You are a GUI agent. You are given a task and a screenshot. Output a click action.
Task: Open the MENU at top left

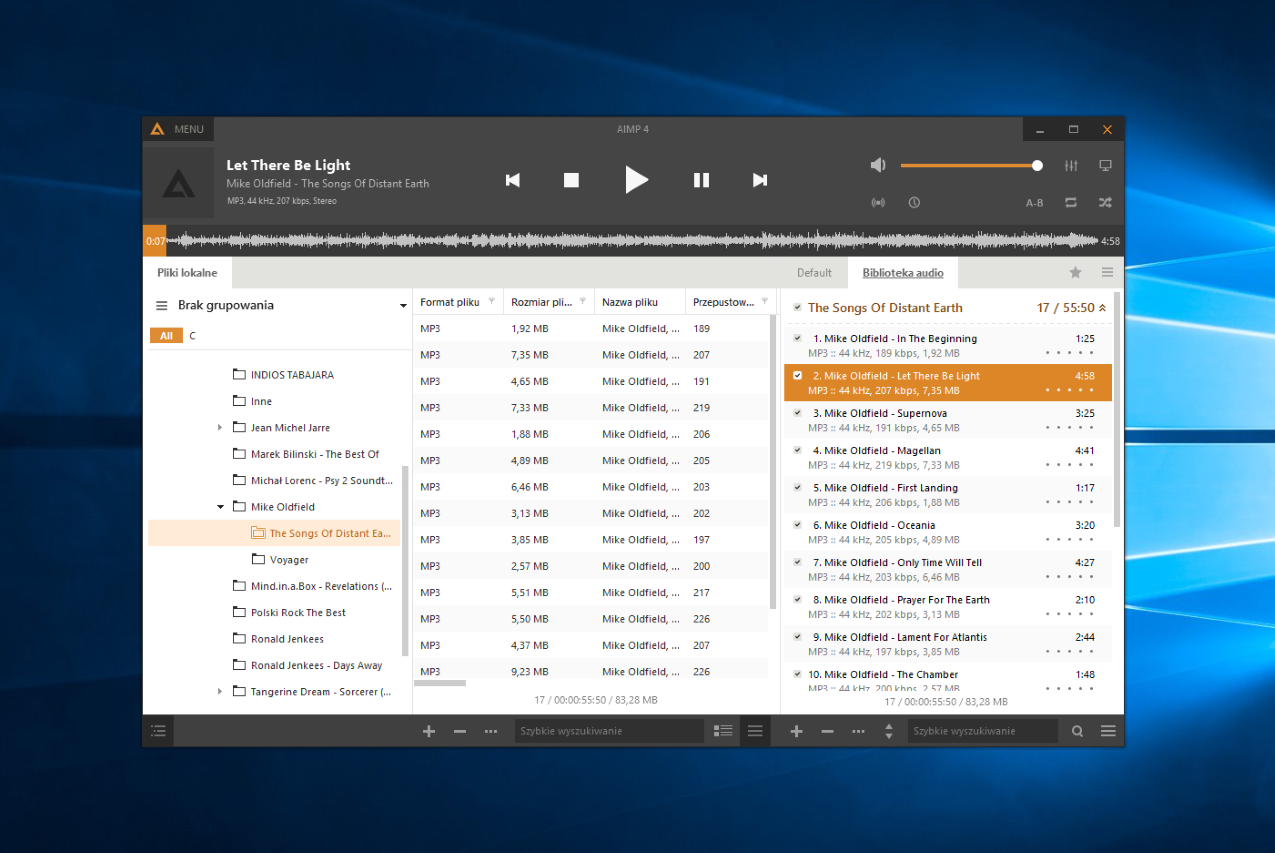click(x=177, y=129)
